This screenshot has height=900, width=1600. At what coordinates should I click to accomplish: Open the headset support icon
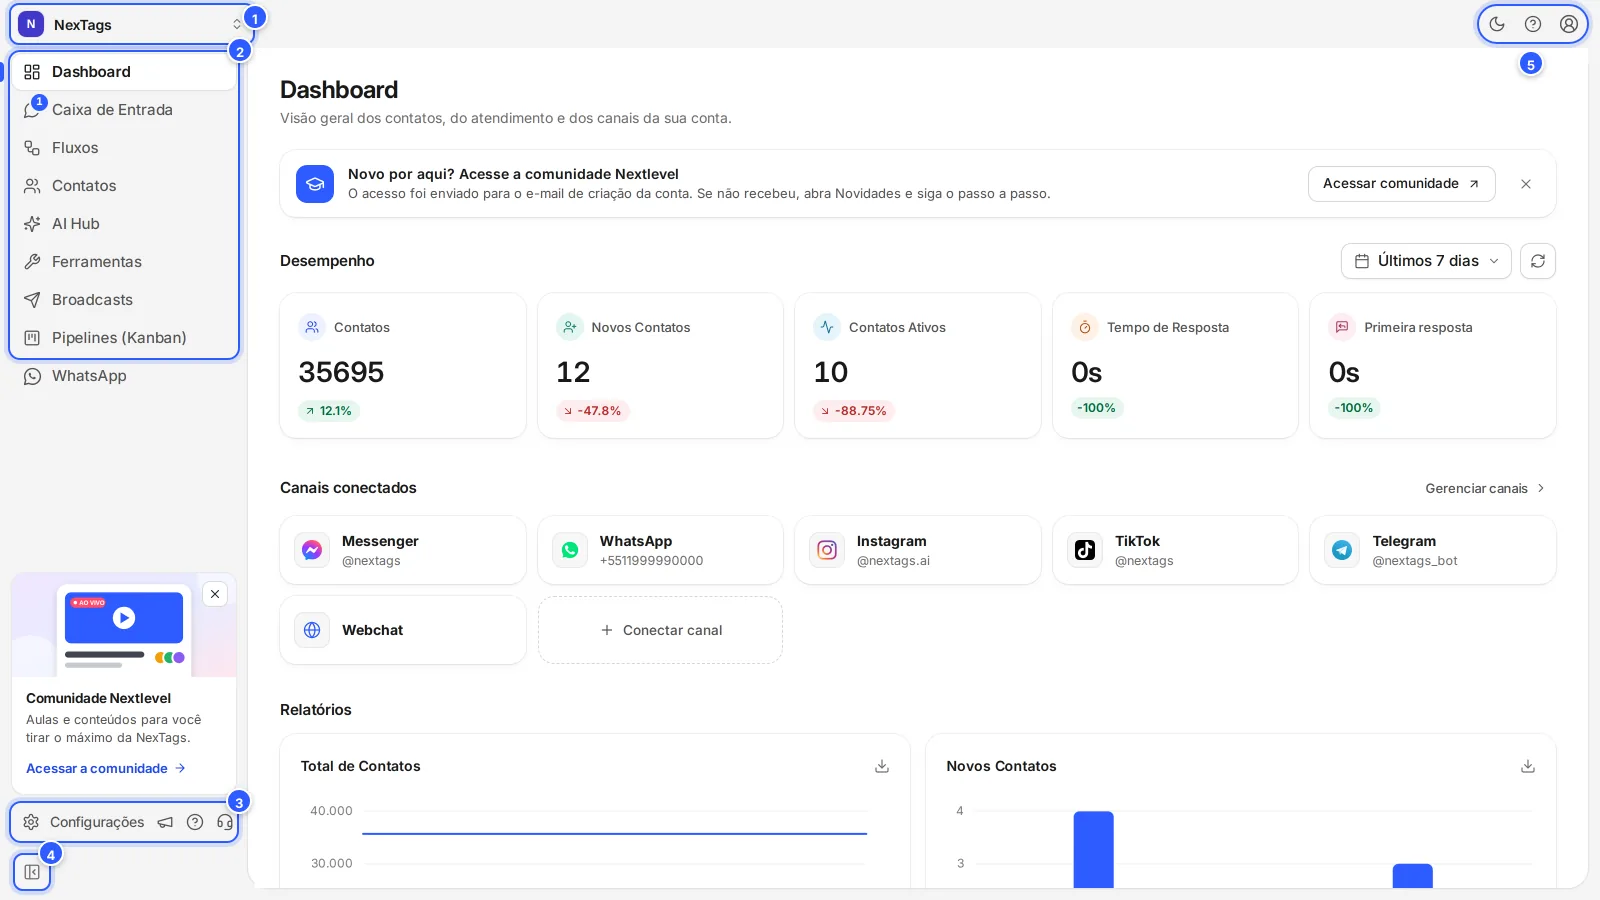pyautogui.click(x=225, y=822)
